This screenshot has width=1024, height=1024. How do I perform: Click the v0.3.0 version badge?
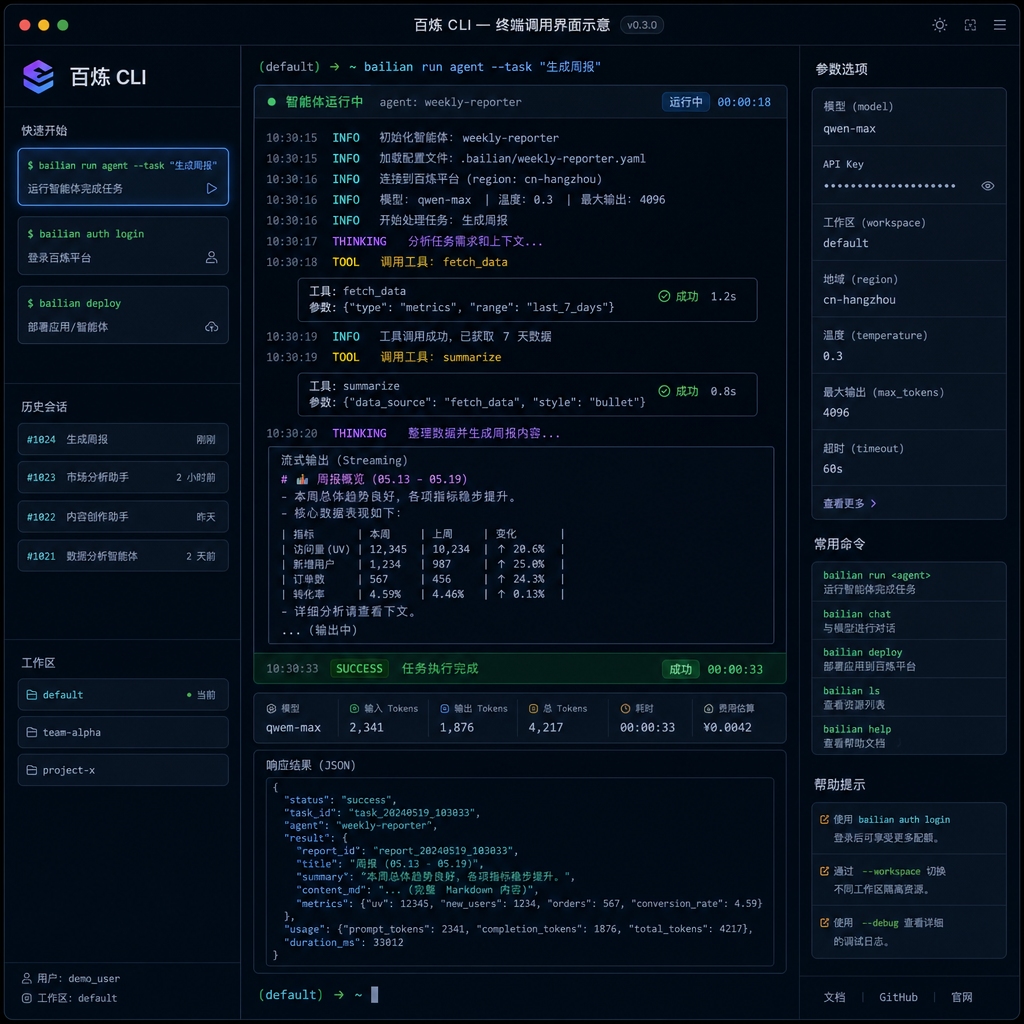point(642,25)
